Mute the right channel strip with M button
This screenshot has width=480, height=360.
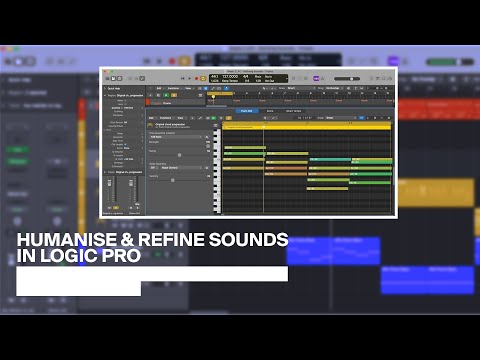[x=131, y=208]
